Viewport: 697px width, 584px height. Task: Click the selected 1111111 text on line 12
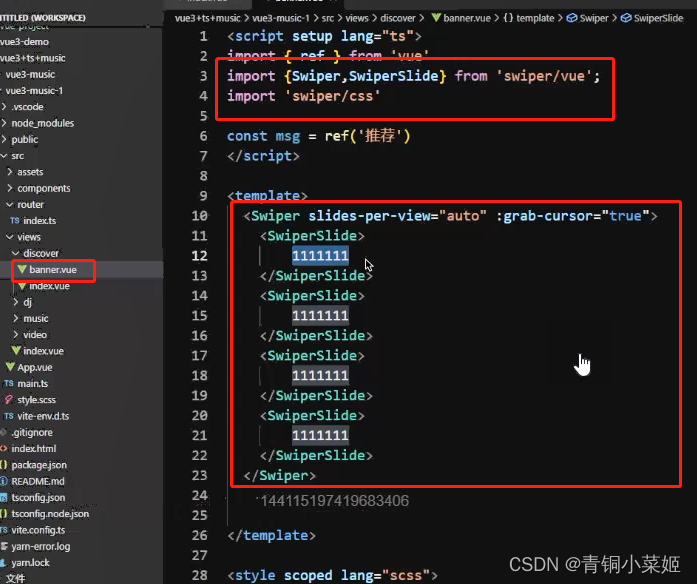[320, 256]
